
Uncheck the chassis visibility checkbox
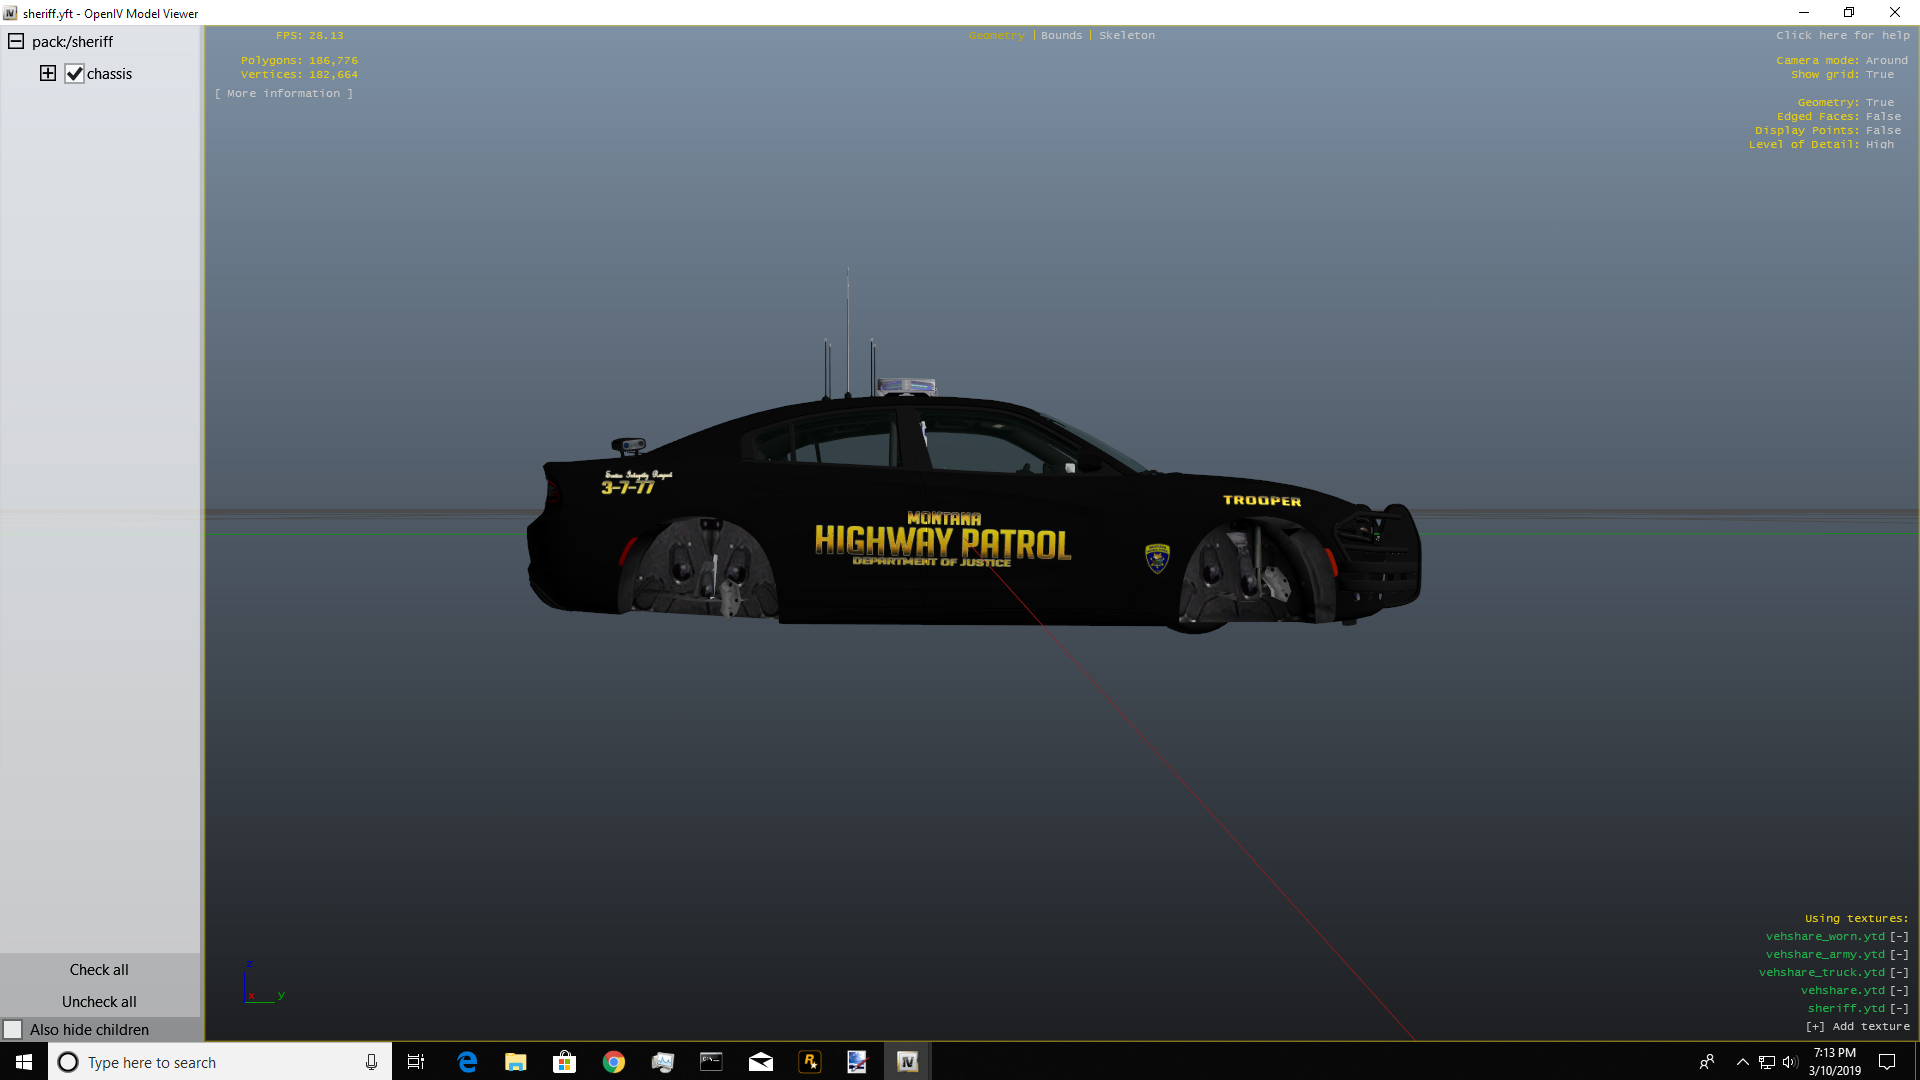coord(75,74)
